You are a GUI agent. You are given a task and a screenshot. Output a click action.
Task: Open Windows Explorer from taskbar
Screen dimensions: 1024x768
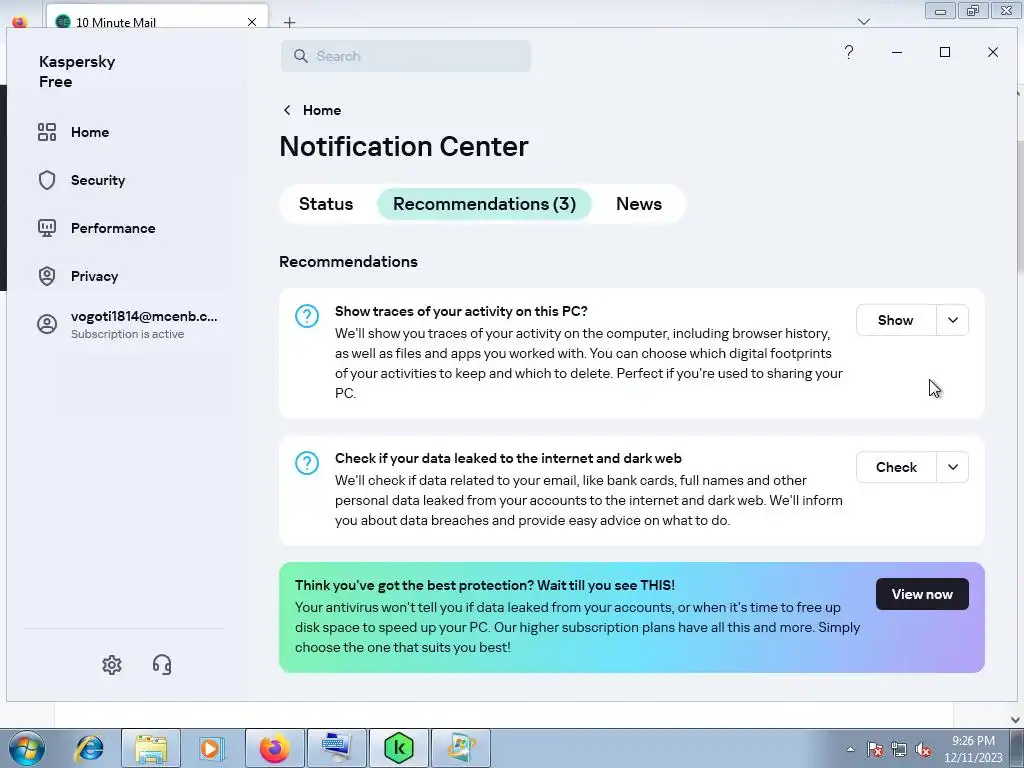151,748
